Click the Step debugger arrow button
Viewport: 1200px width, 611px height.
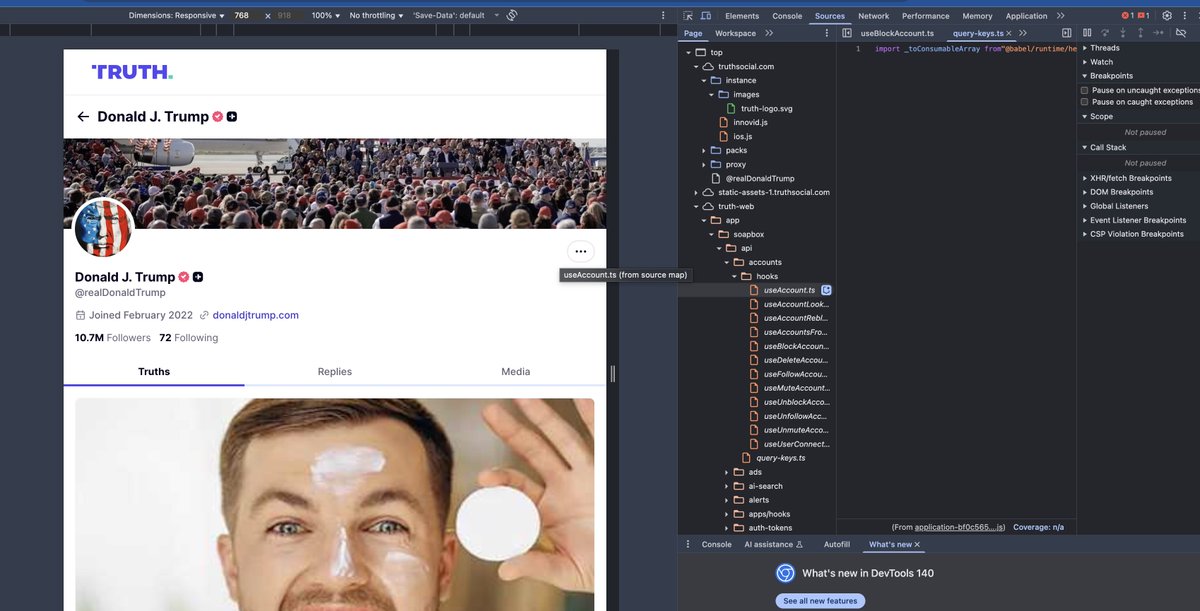tap(1157, 33)
